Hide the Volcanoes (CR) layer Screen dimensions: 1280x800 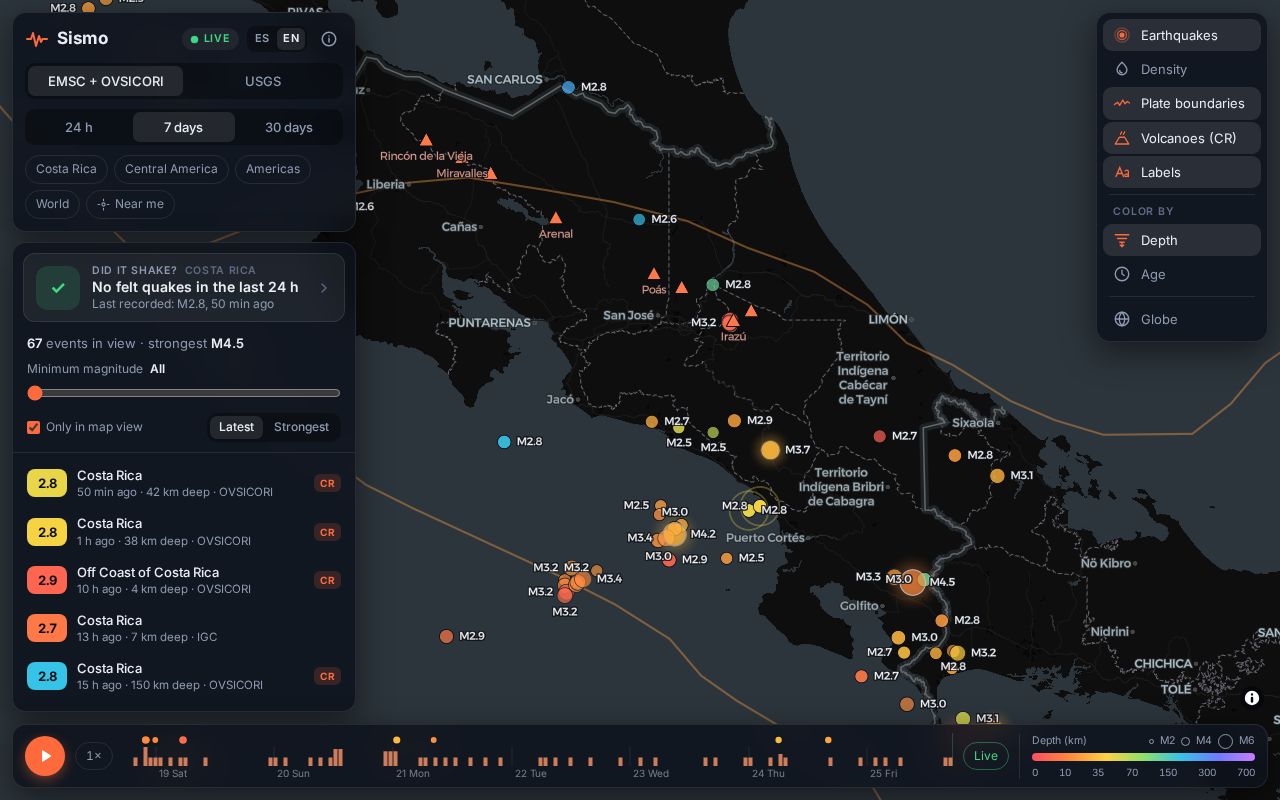click(1181, 138)
